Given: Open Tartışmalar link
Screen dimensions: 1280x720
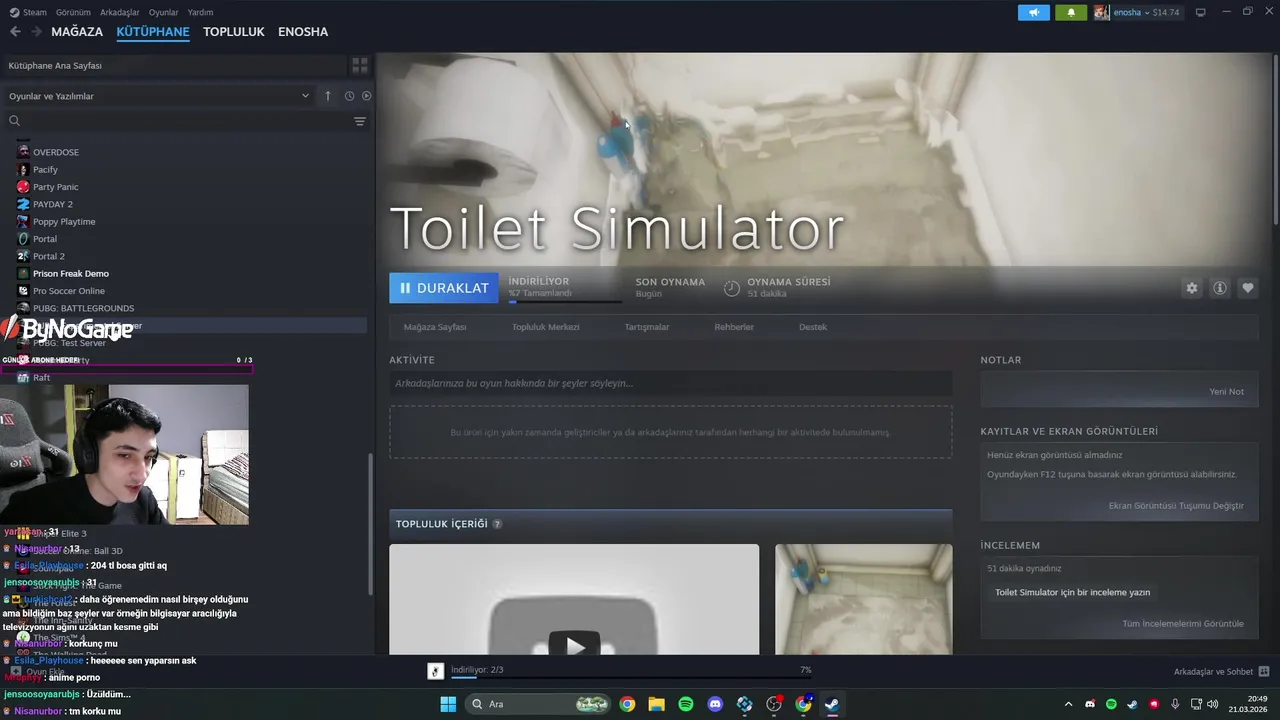Looking at the screenshot, I should 647,327.
